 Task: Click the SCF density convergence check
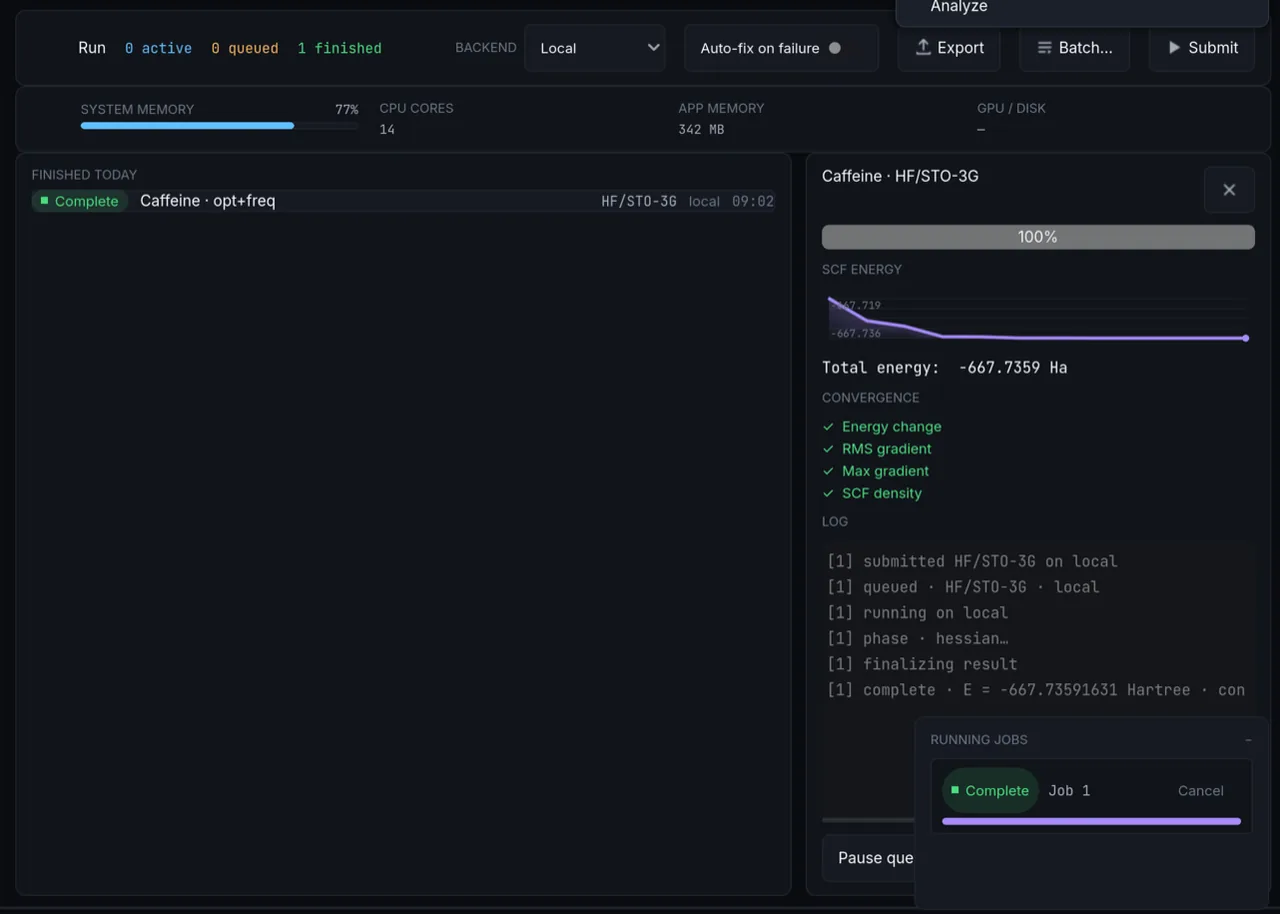(x=872, y=493)
